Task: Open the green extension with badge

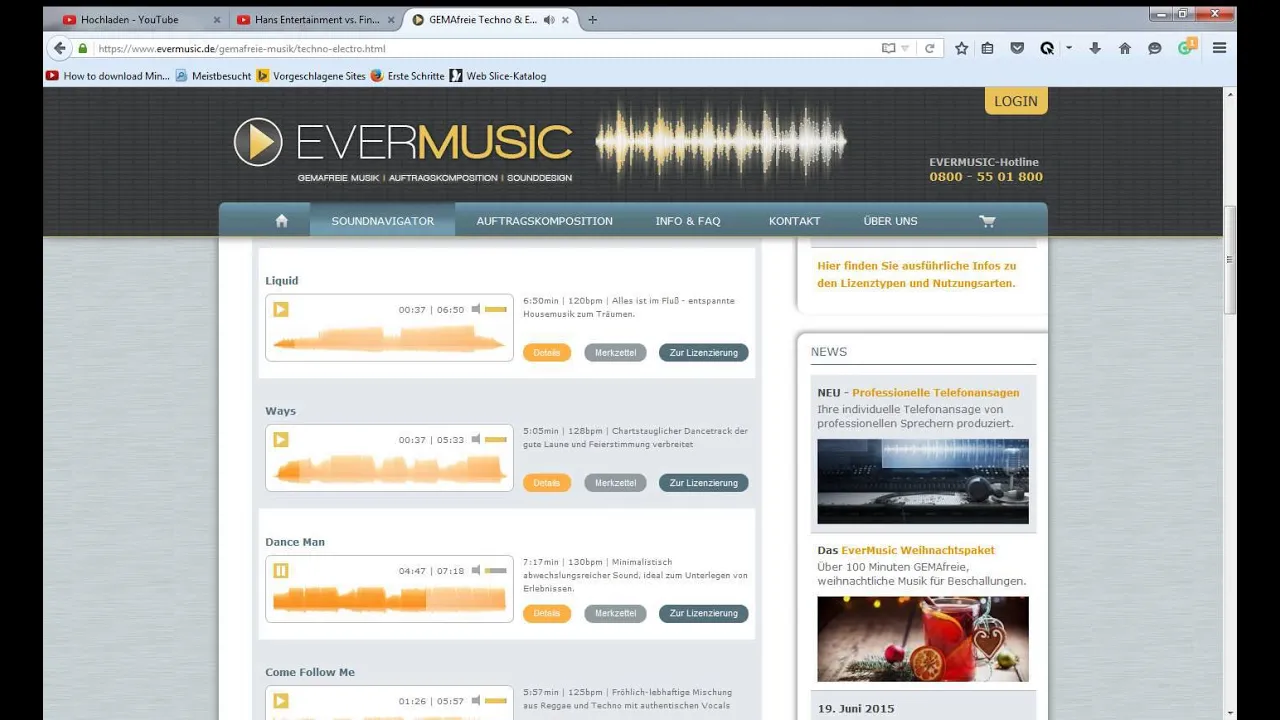Action: (1186, 47)
